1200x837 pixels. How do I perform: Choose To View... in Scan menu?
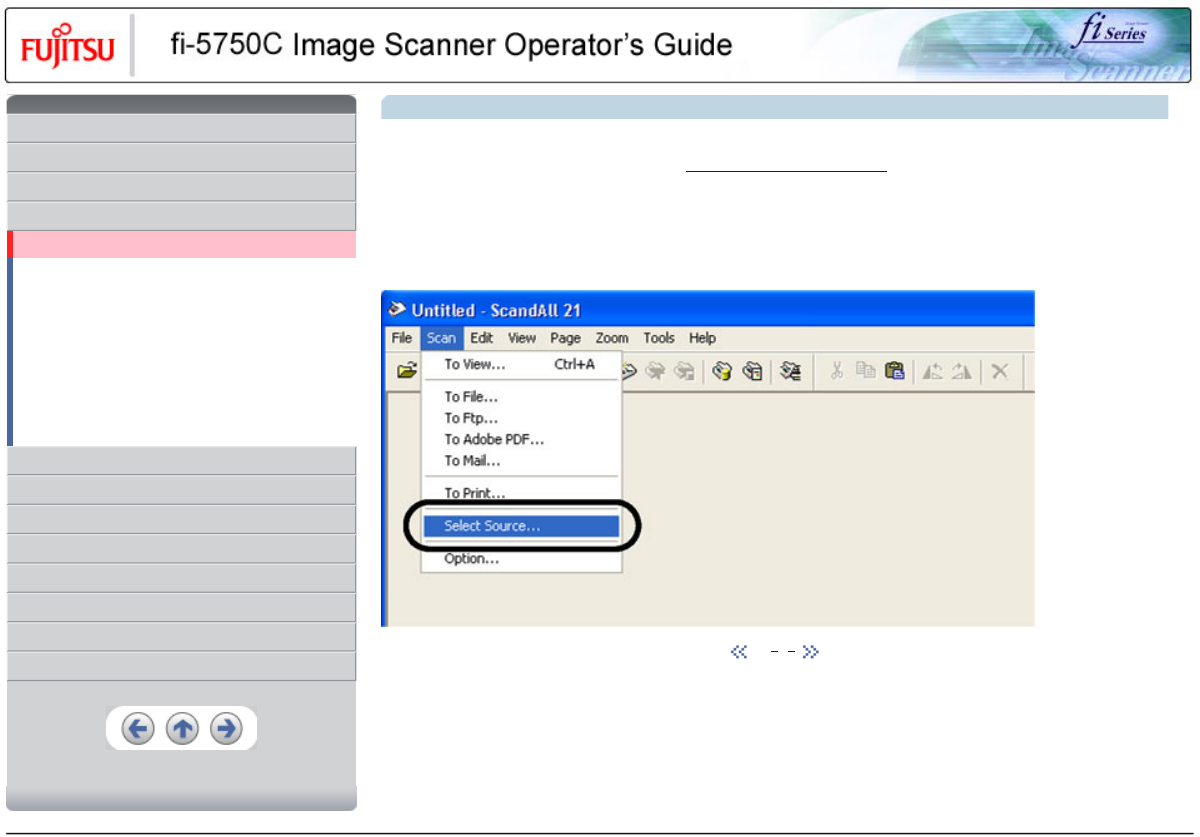[521, 365]
